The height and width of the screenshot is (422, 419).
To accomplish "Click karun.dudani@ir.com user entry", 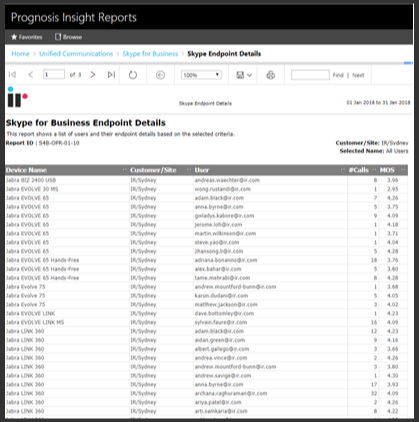I will [221, 296].
